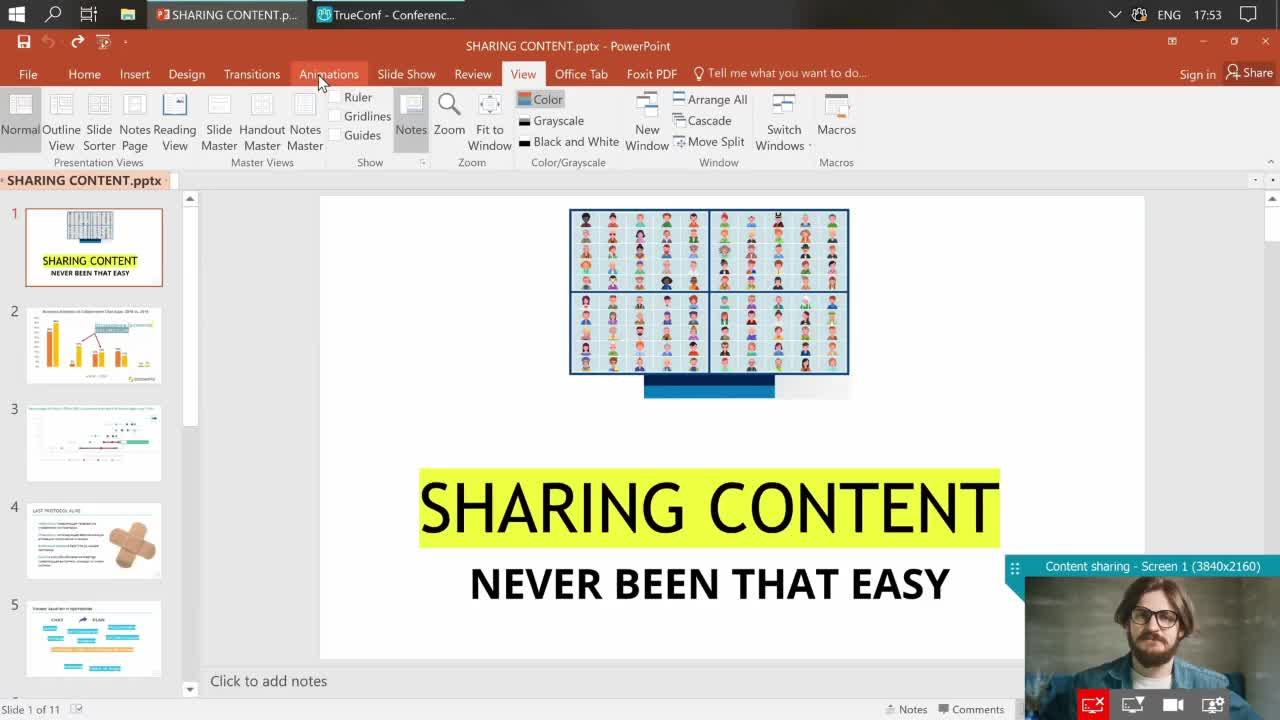Screen dimensions: 1280x720
Task: Open the Show group dialog launcher
Action: pos(422,162)
